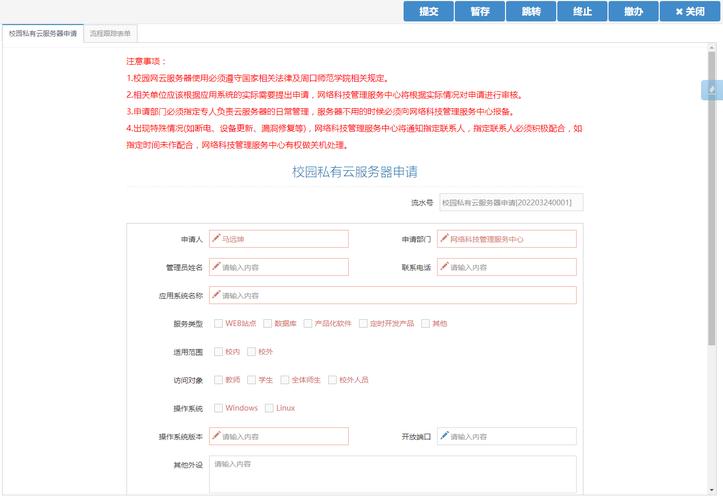Enable the 校外 scope checkbox
This screenshot has width=723, height=500.
(x=251, y=351)
